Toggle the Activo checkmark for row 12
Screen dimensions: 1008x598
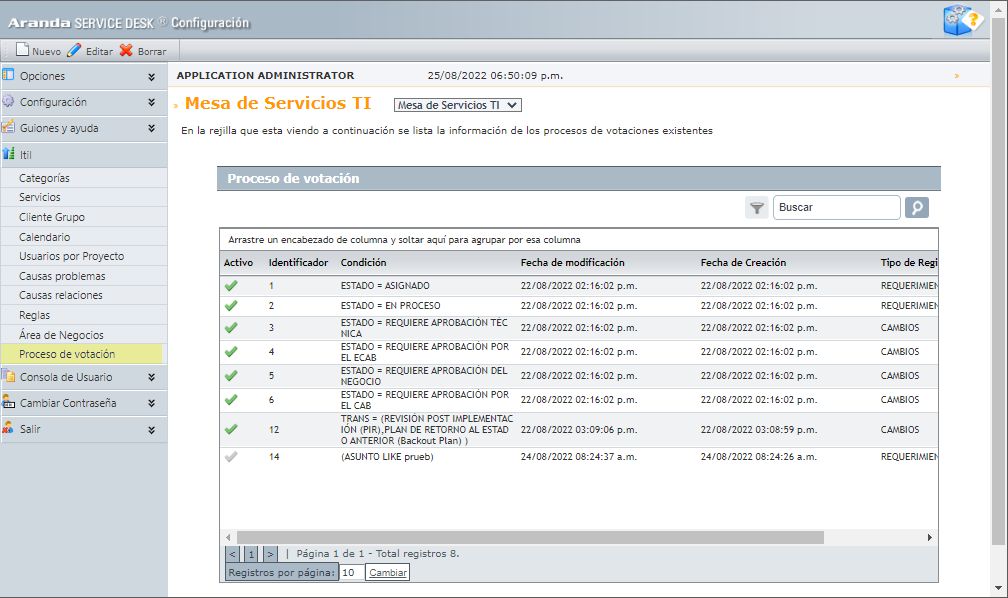[x=232, y=429]
